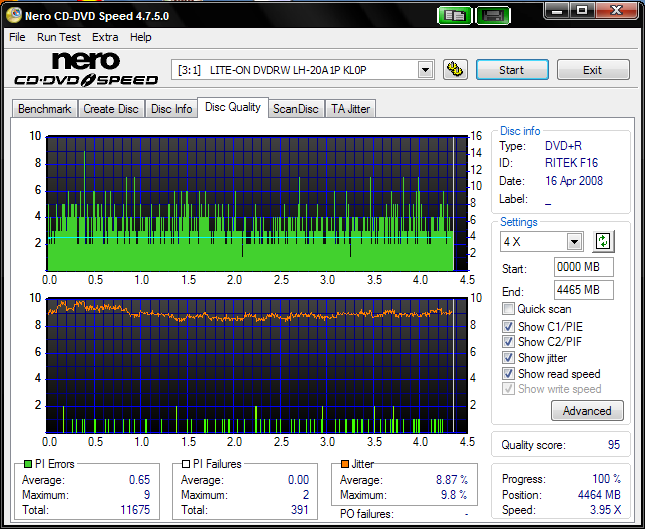
Task: Click the white PI Failures legend square
Action: click(186, 464)
